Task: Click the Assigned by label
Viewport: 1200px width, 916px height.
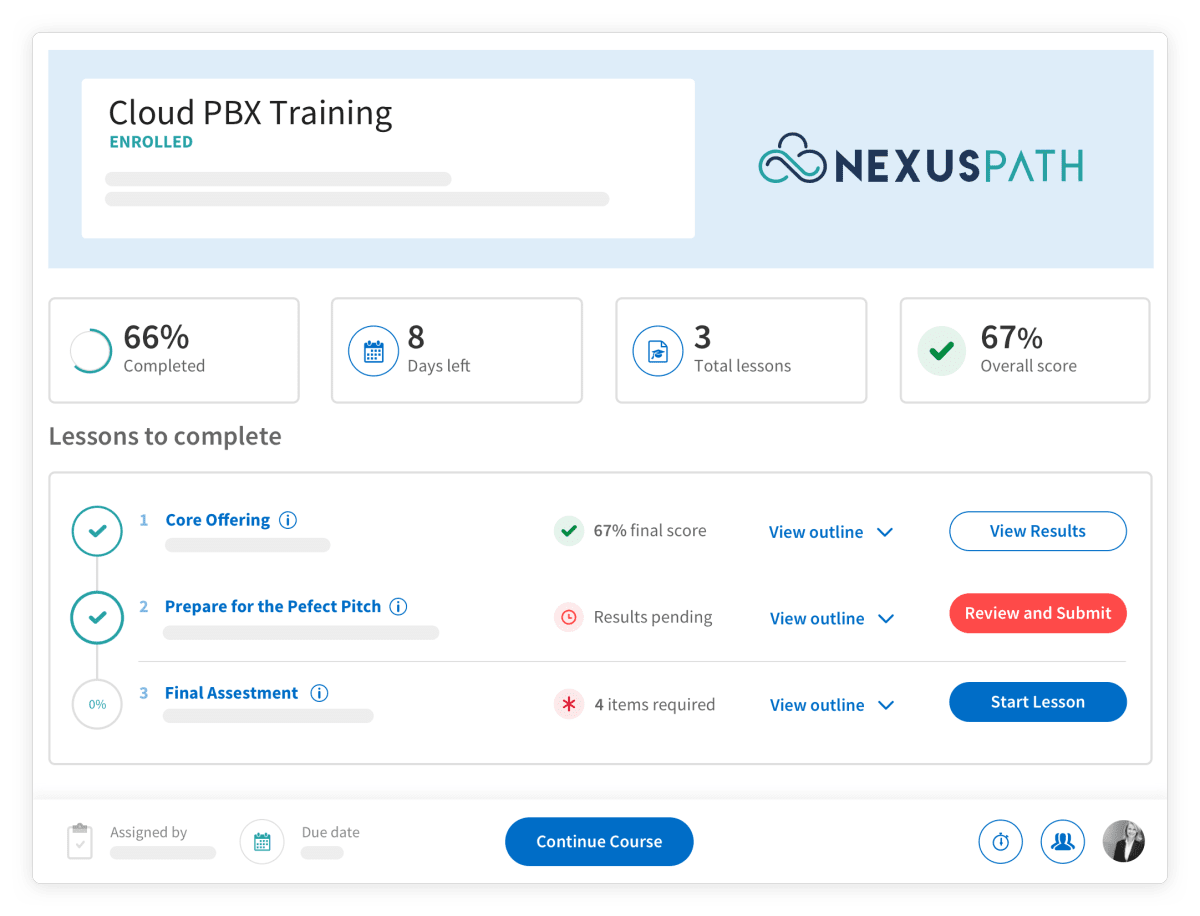Action: point(148,832)
